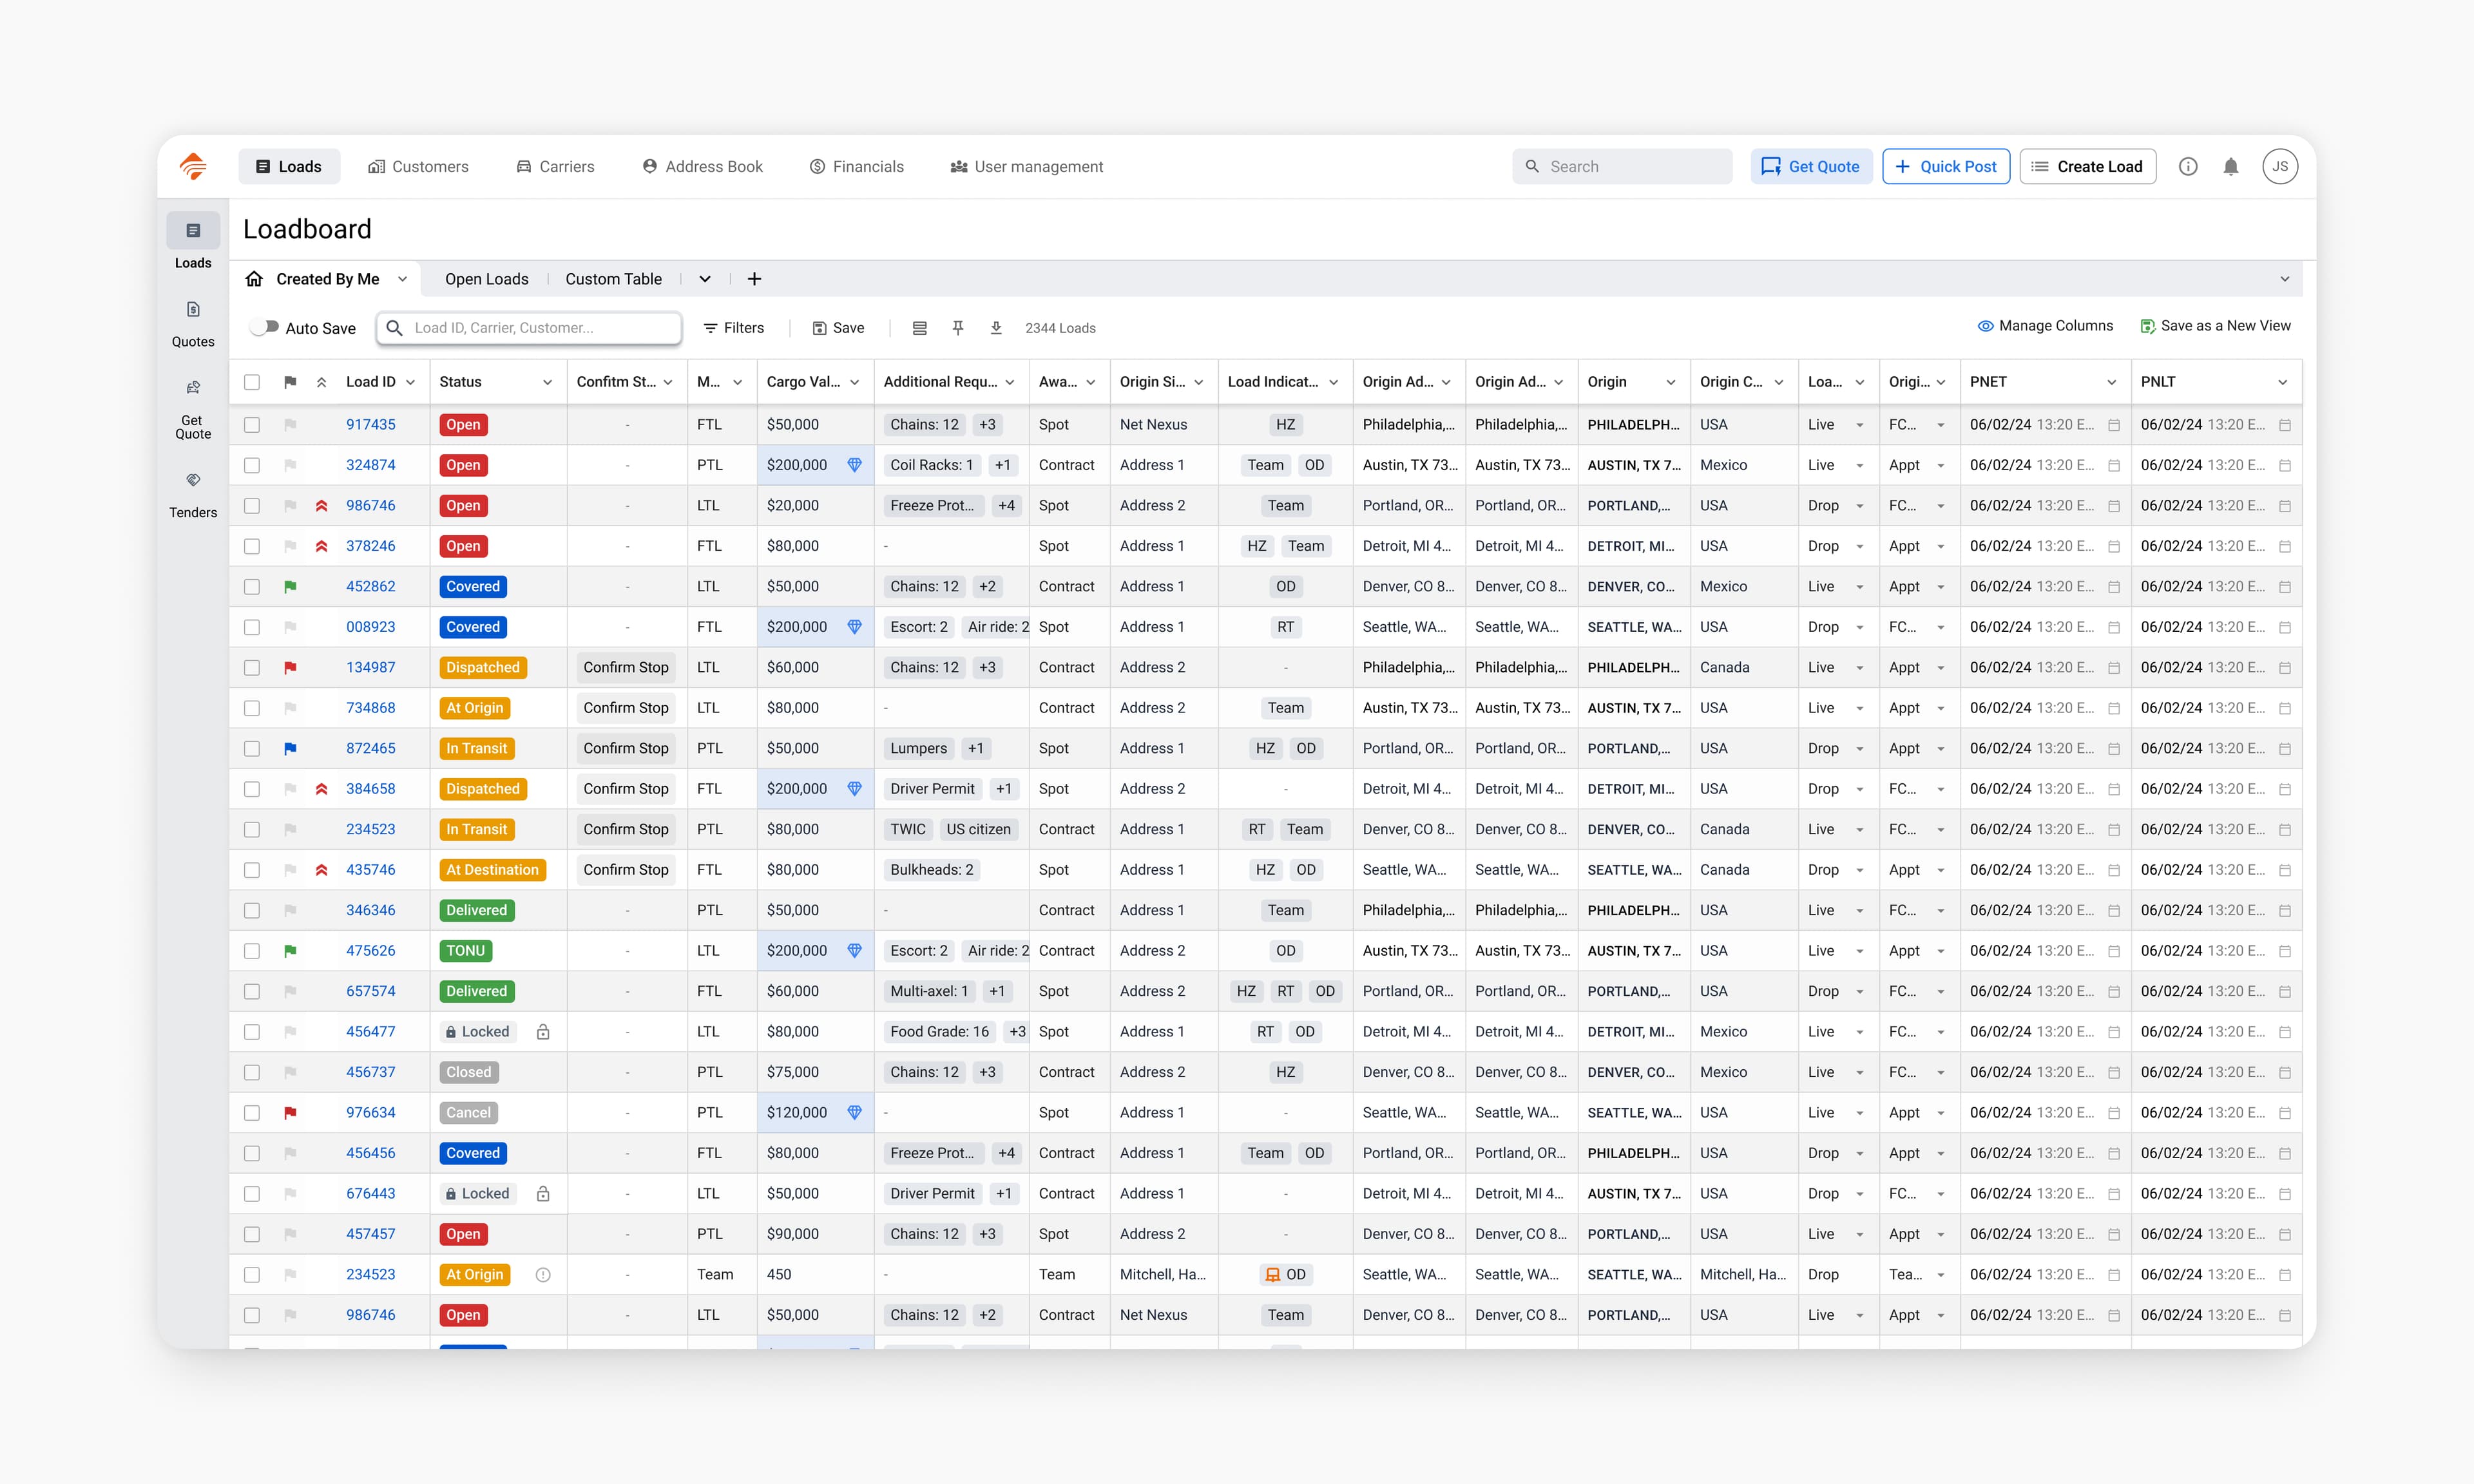Image resolution: width=2474 pixels, height=1484 pixels.
Task: Click the download loads icon
Action: [996, 328]
